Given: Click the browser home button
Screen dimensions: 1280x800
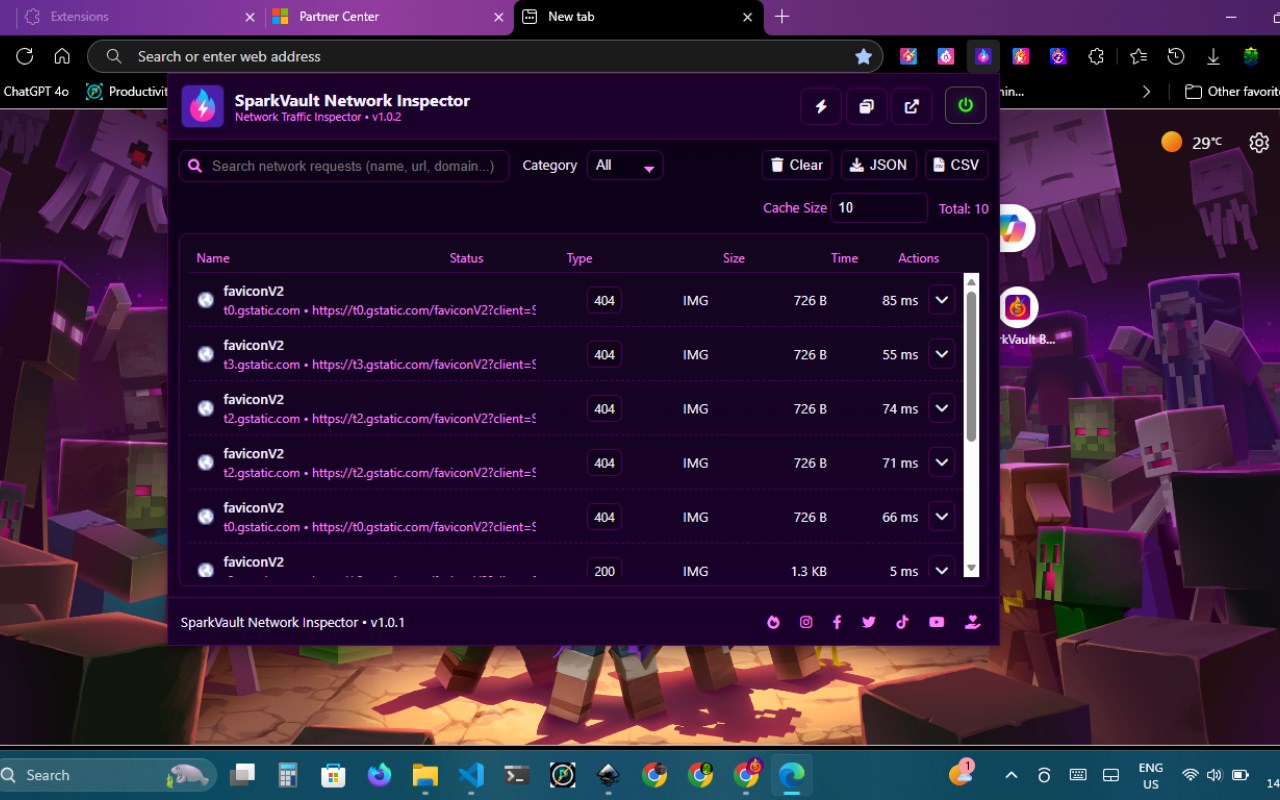Looking at the screenshot, I should [62, 57].
